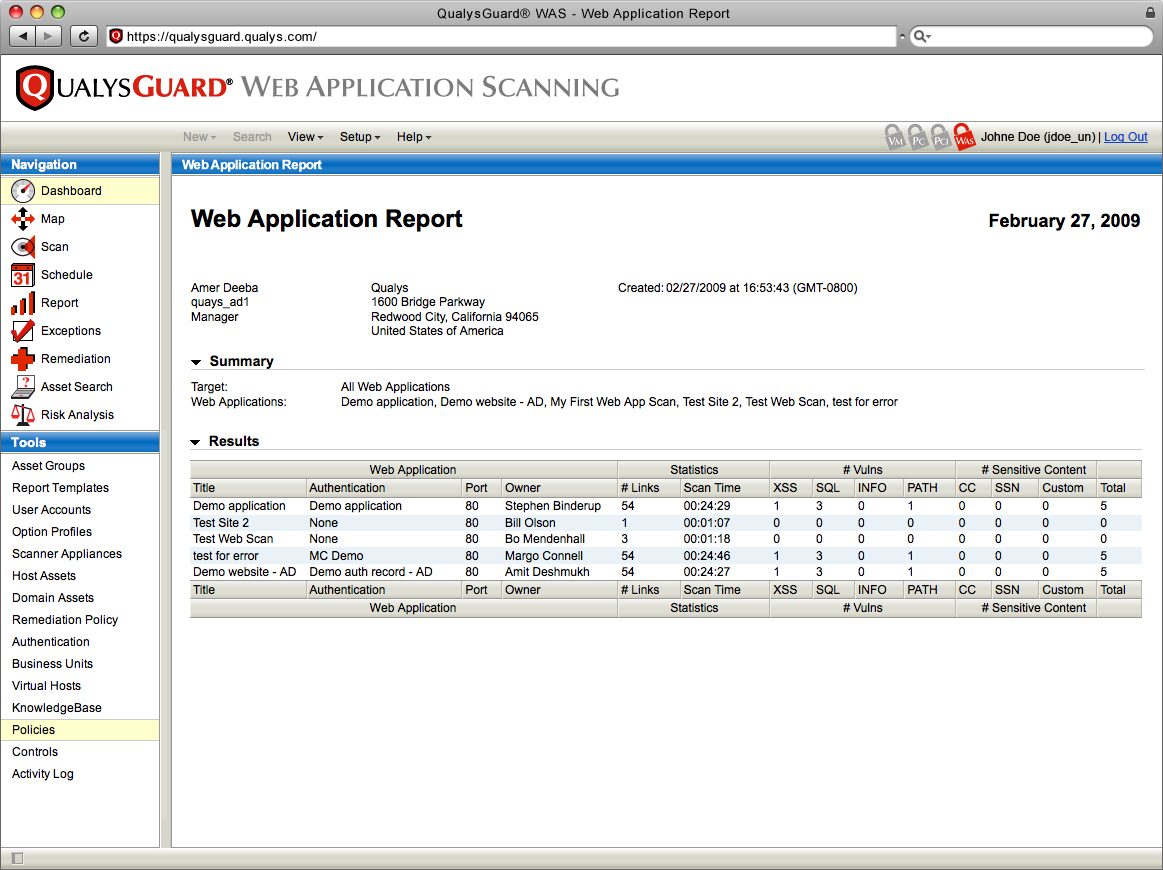Open Map via its arrows icon
The width and height of the screenshot is (1163, 870).
[23, 219]
